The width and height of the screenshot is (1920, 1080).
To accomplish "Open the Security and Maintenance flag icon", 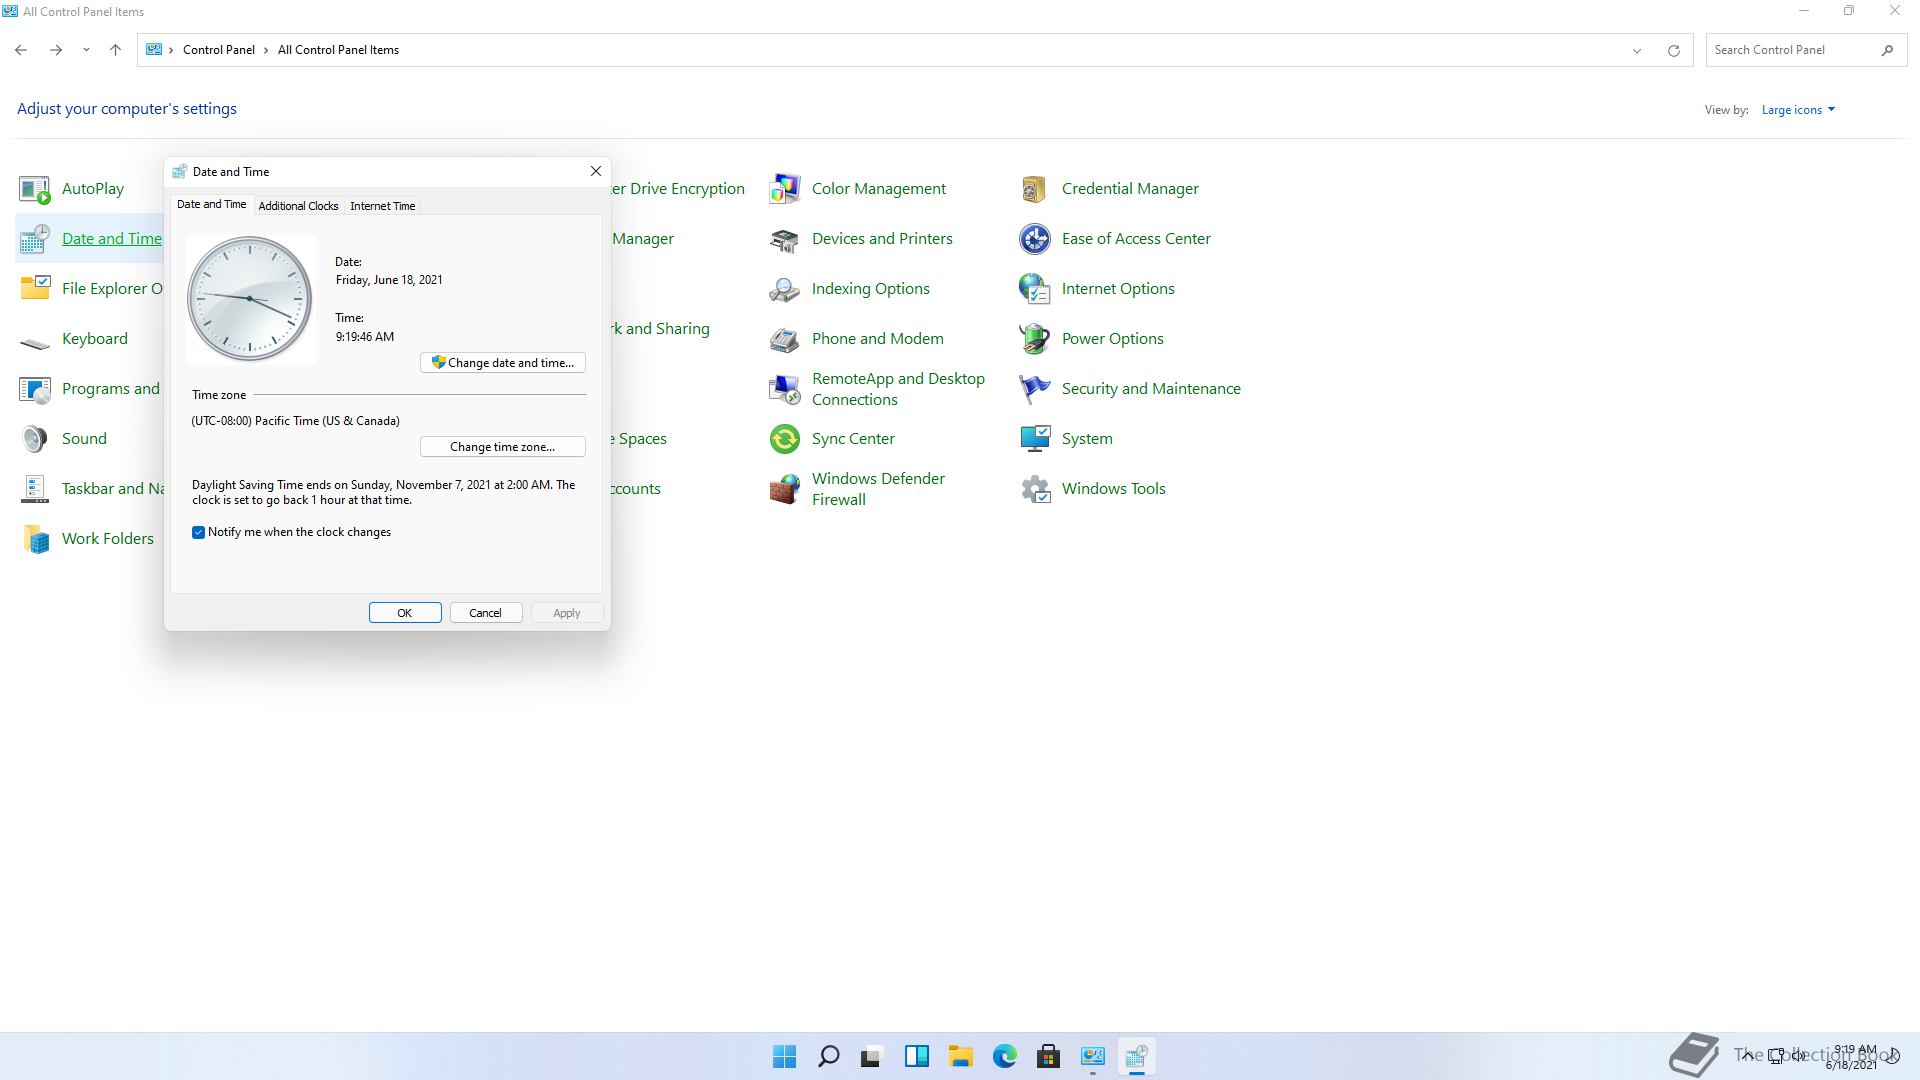I will (x=1035, y=389).
